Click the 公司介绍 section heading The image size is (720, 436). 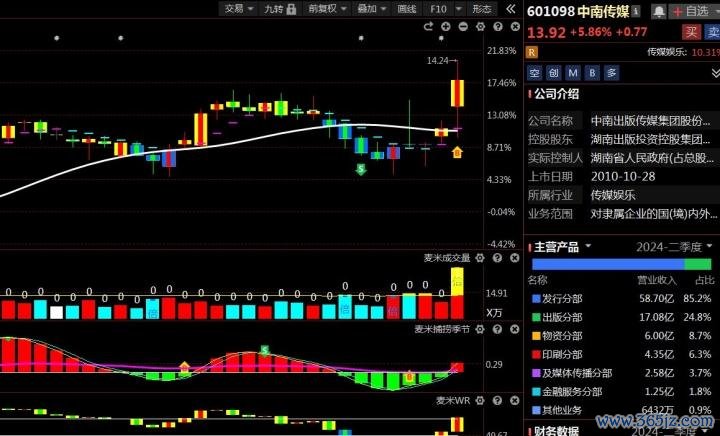tap(556, 94)
